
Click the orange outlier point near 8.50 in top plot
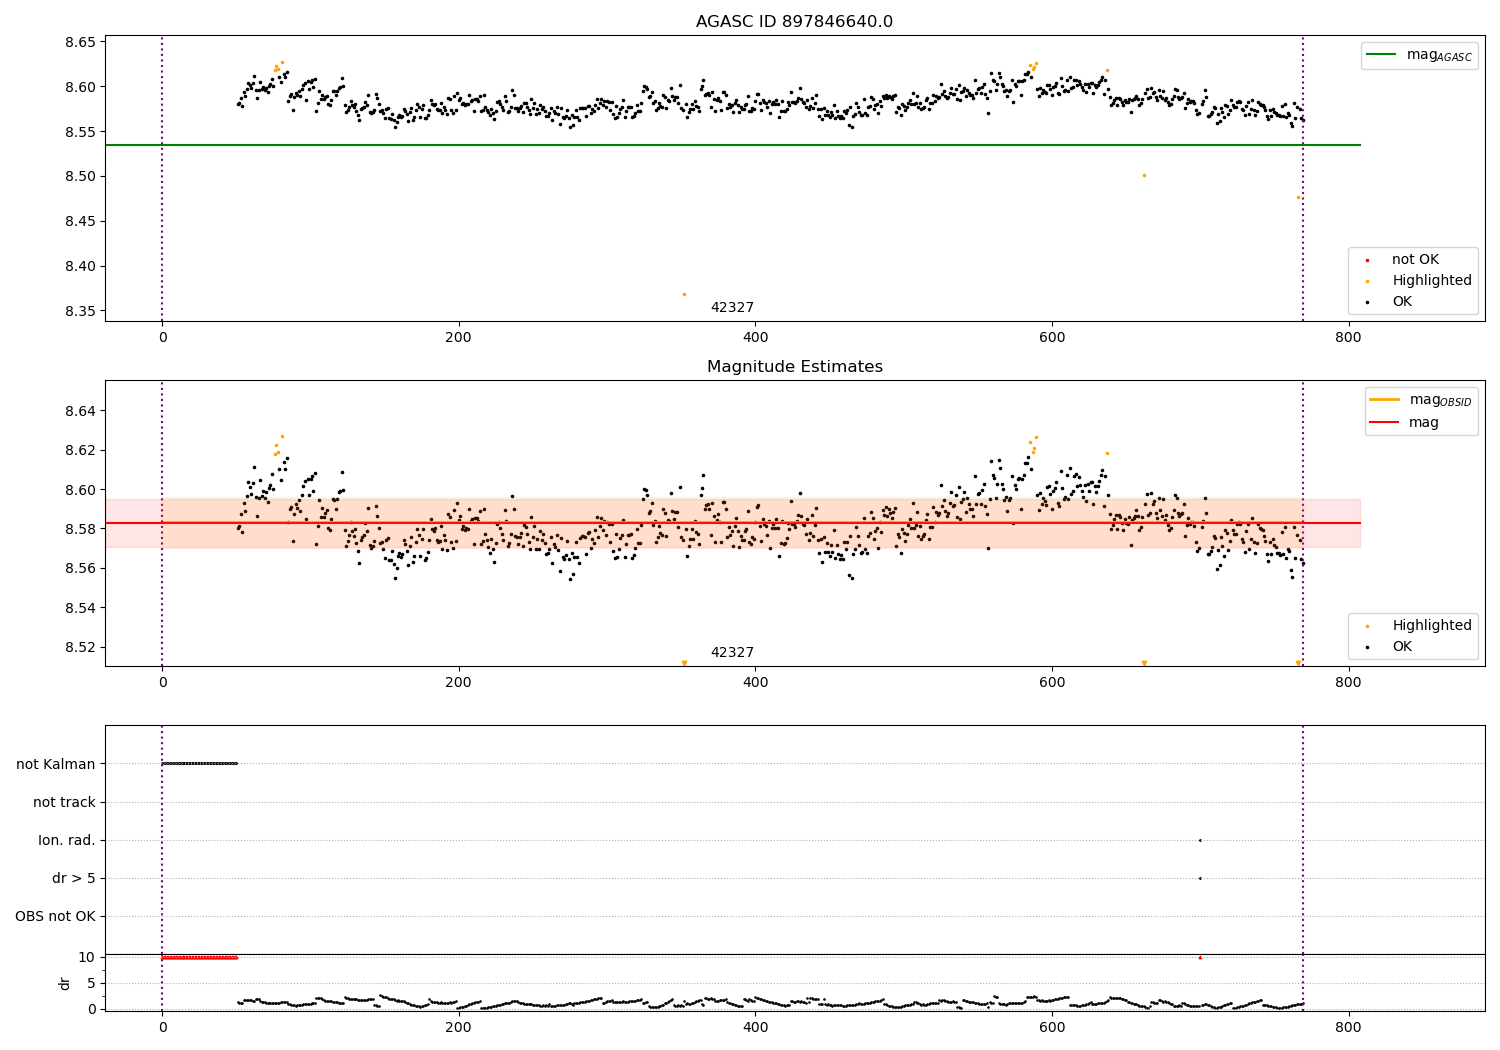pyautogui.click(x=1144, y=175)
